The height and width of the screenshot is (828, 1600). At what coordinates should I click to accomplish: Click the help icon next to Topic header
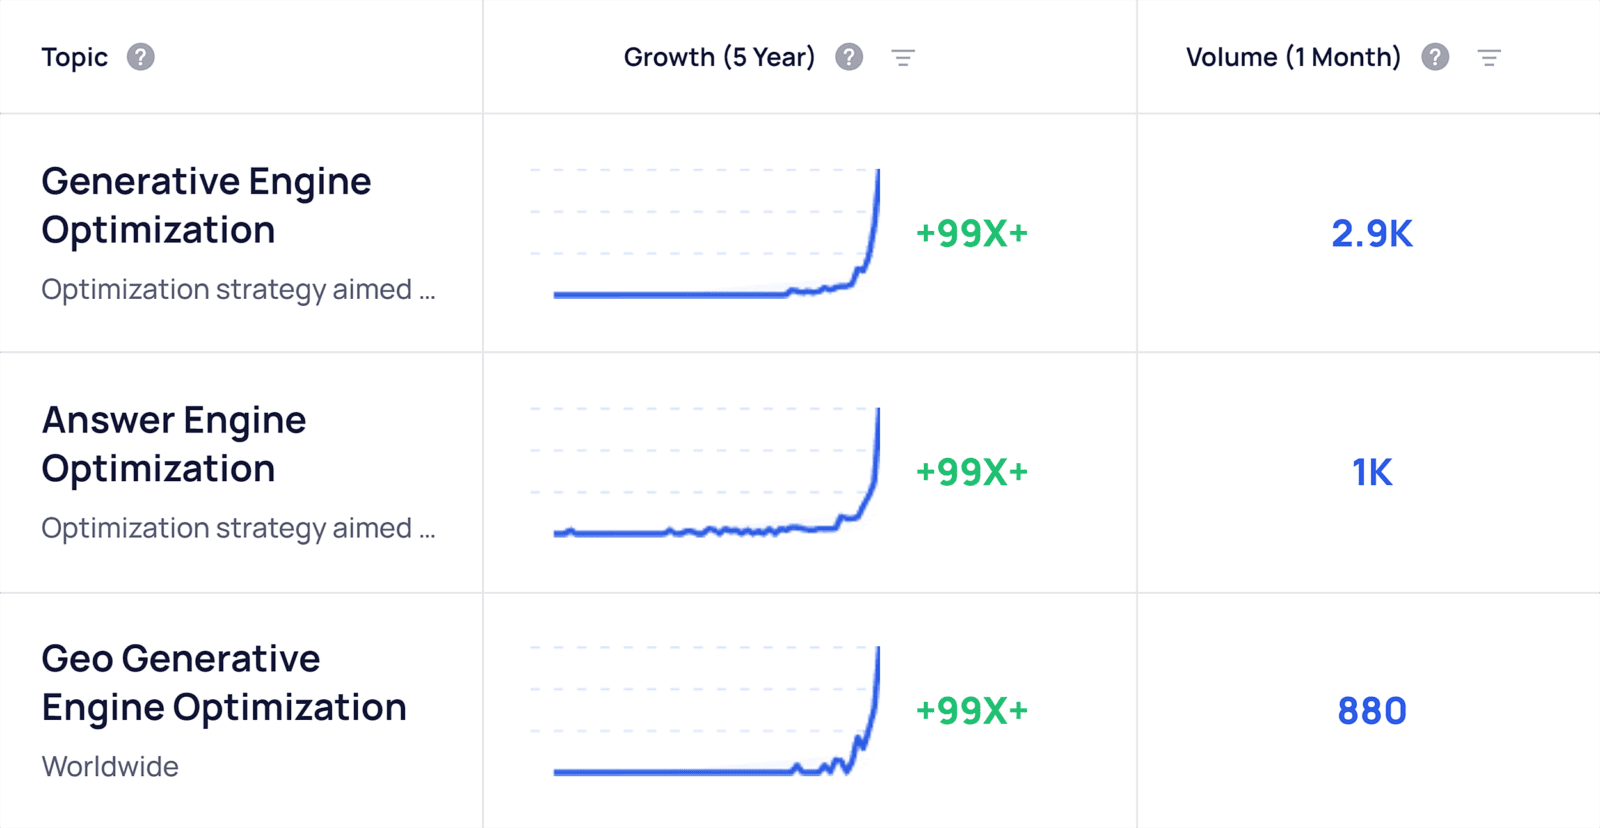(141, 57)
